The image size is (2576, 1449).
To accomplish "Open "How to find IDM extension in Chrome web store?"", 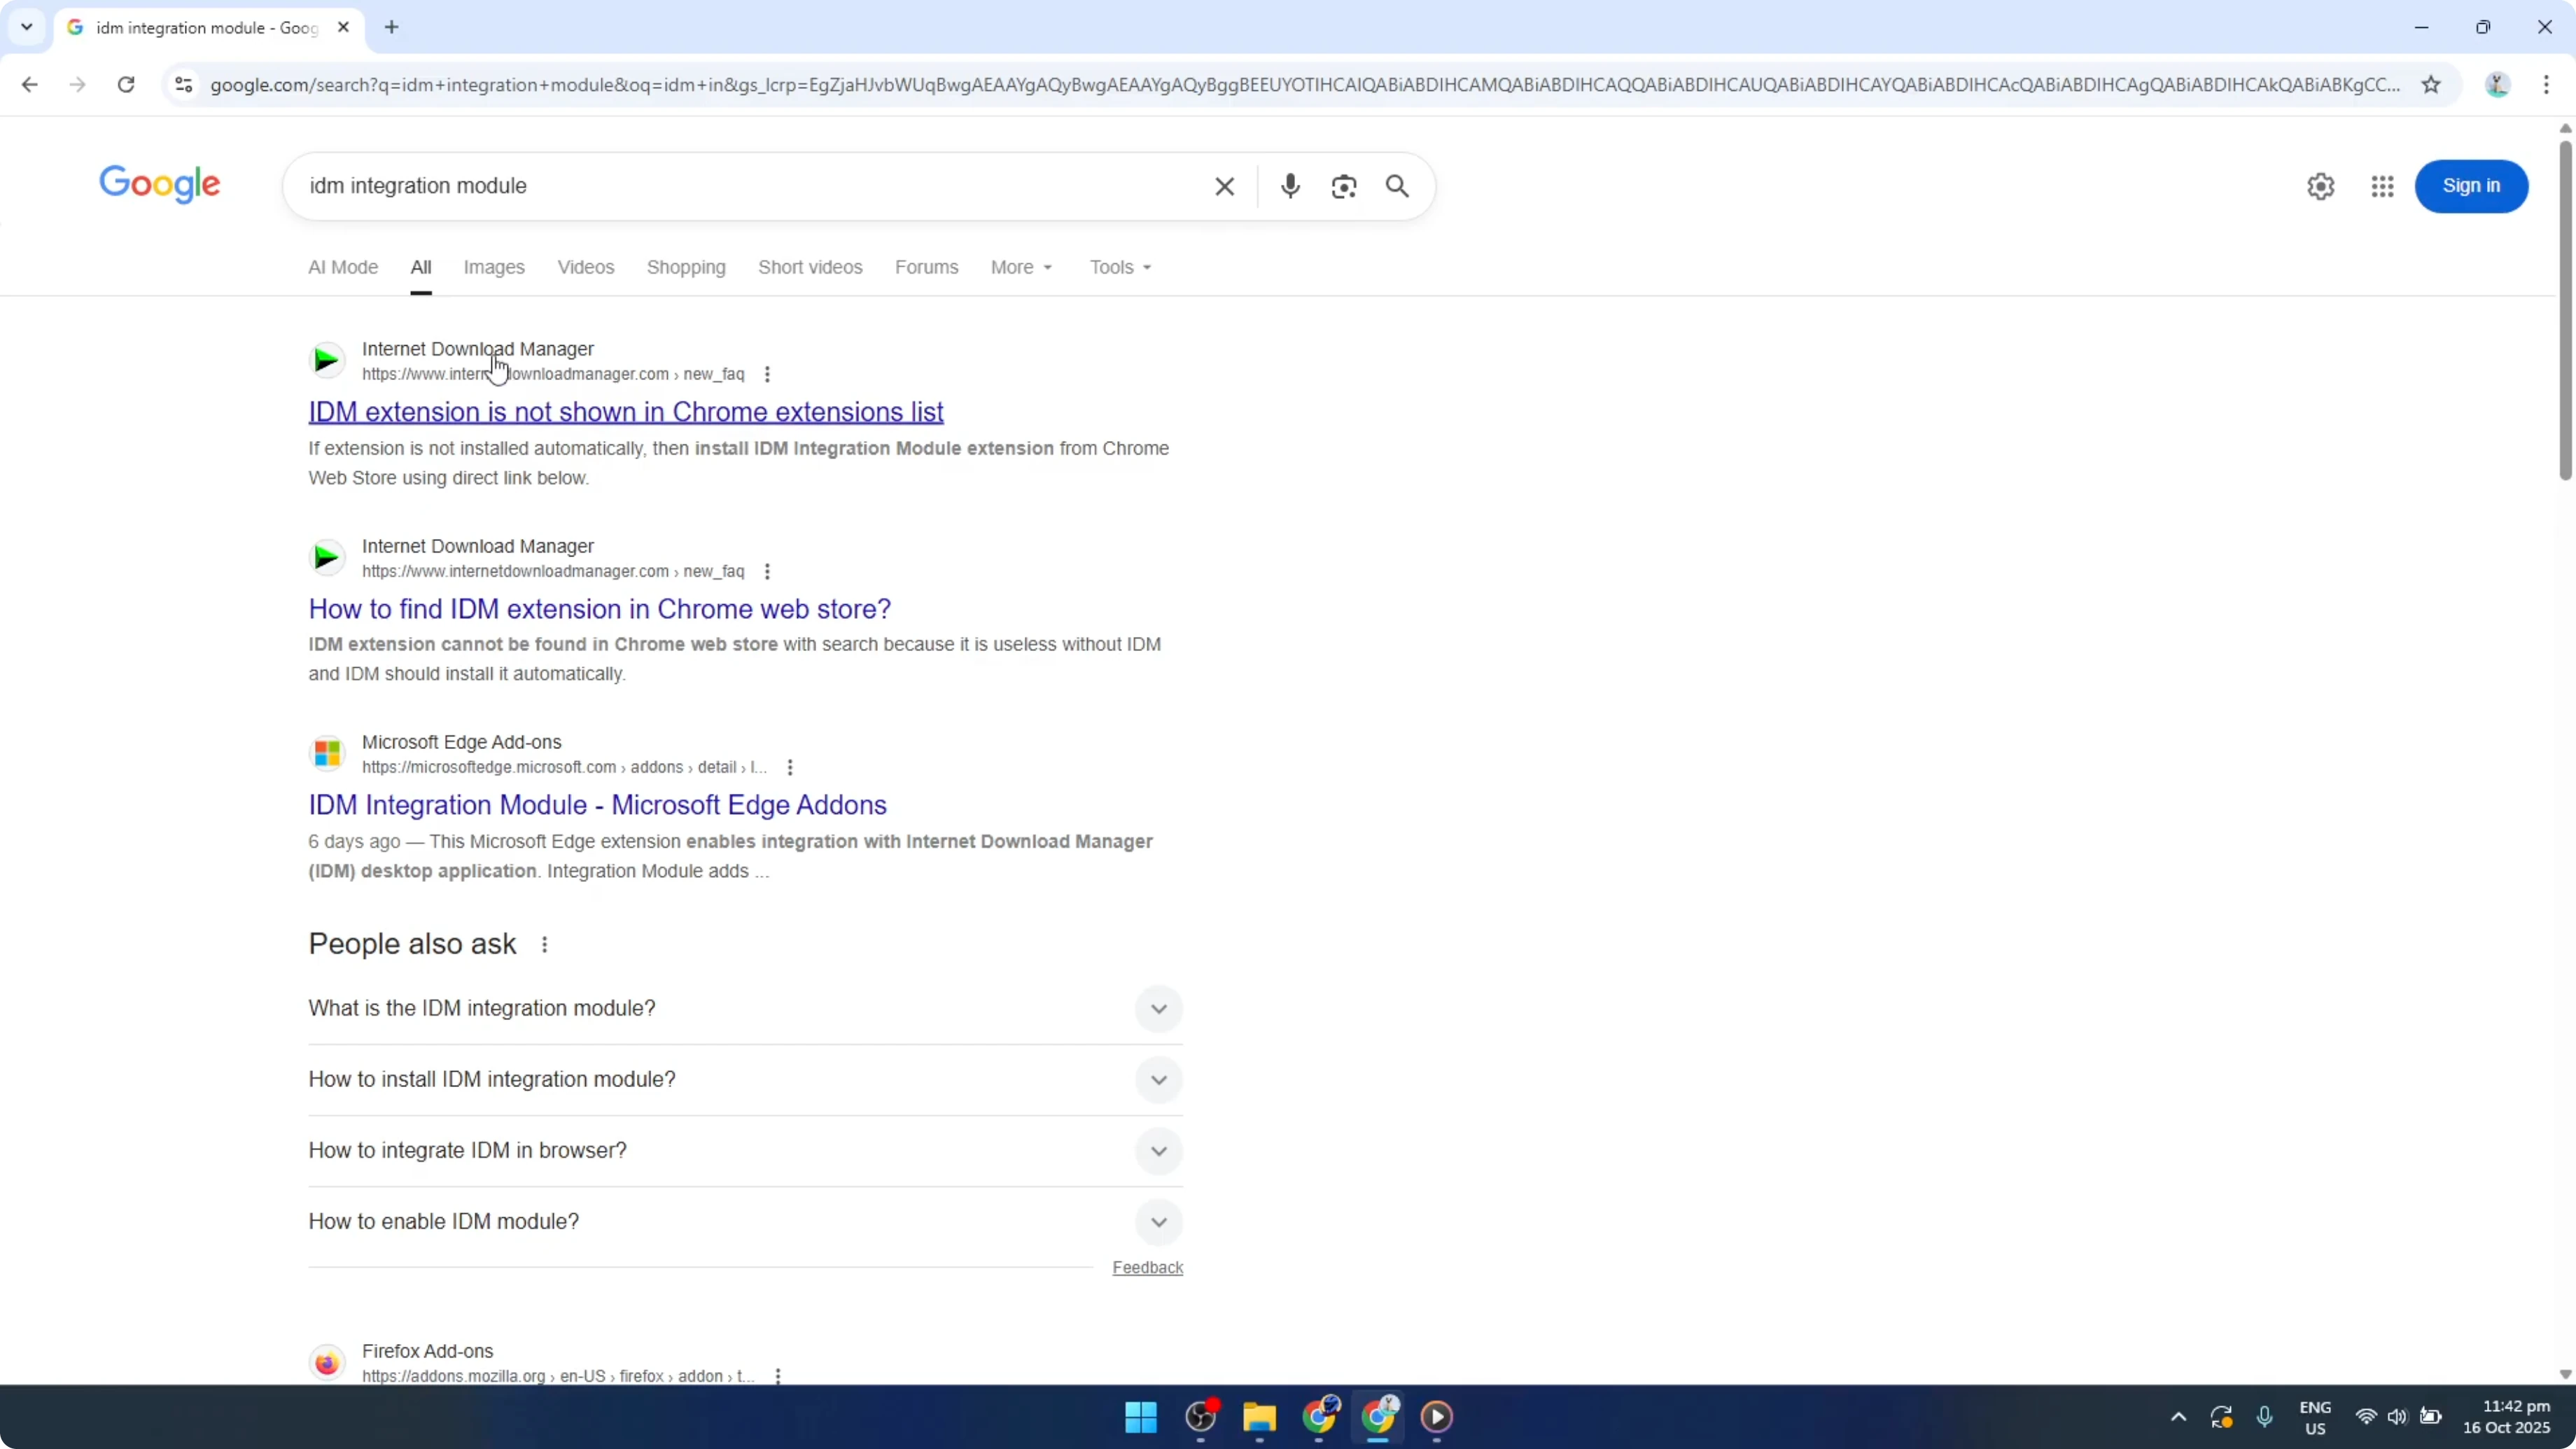I will tap(599, 608).
